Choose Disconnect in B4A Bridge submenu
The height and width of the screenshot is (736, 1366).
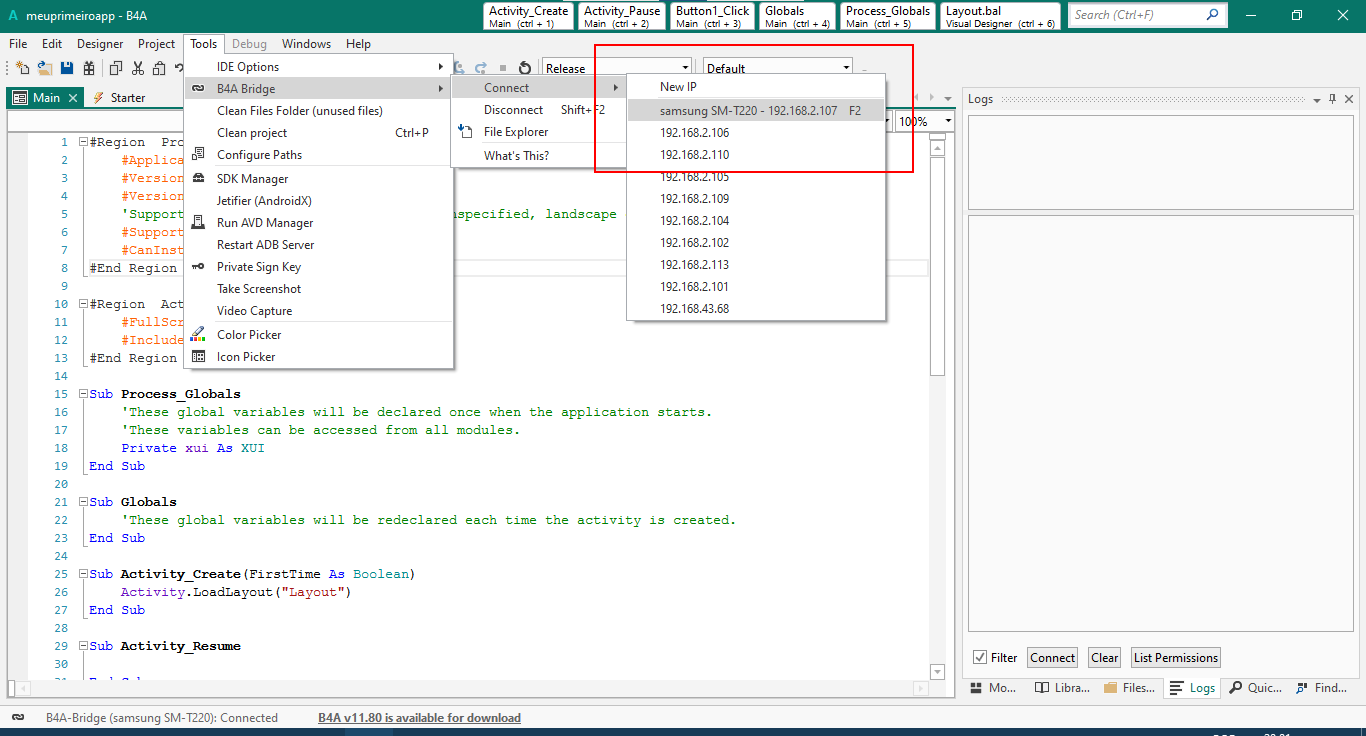(x=538, y=110)
